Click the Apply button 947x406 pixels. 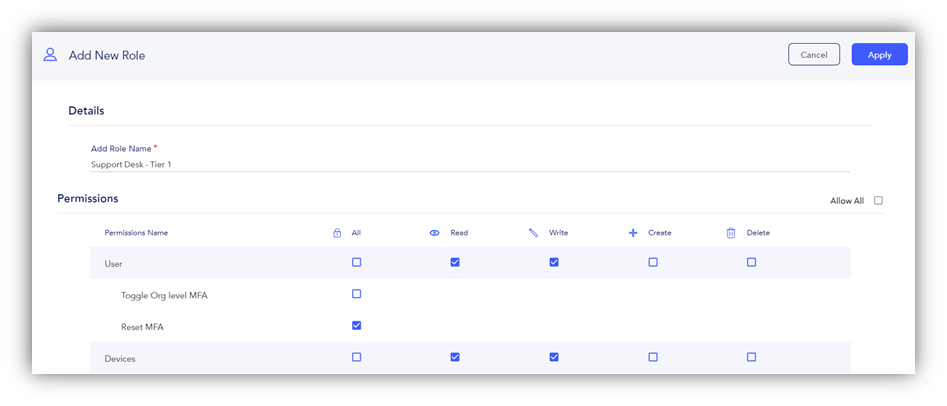[x=879, y=54]
